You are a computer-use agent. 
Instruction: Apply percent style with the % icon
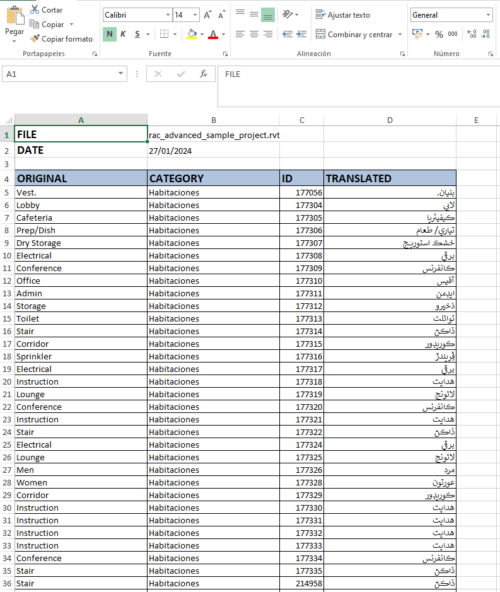[439, 34]
